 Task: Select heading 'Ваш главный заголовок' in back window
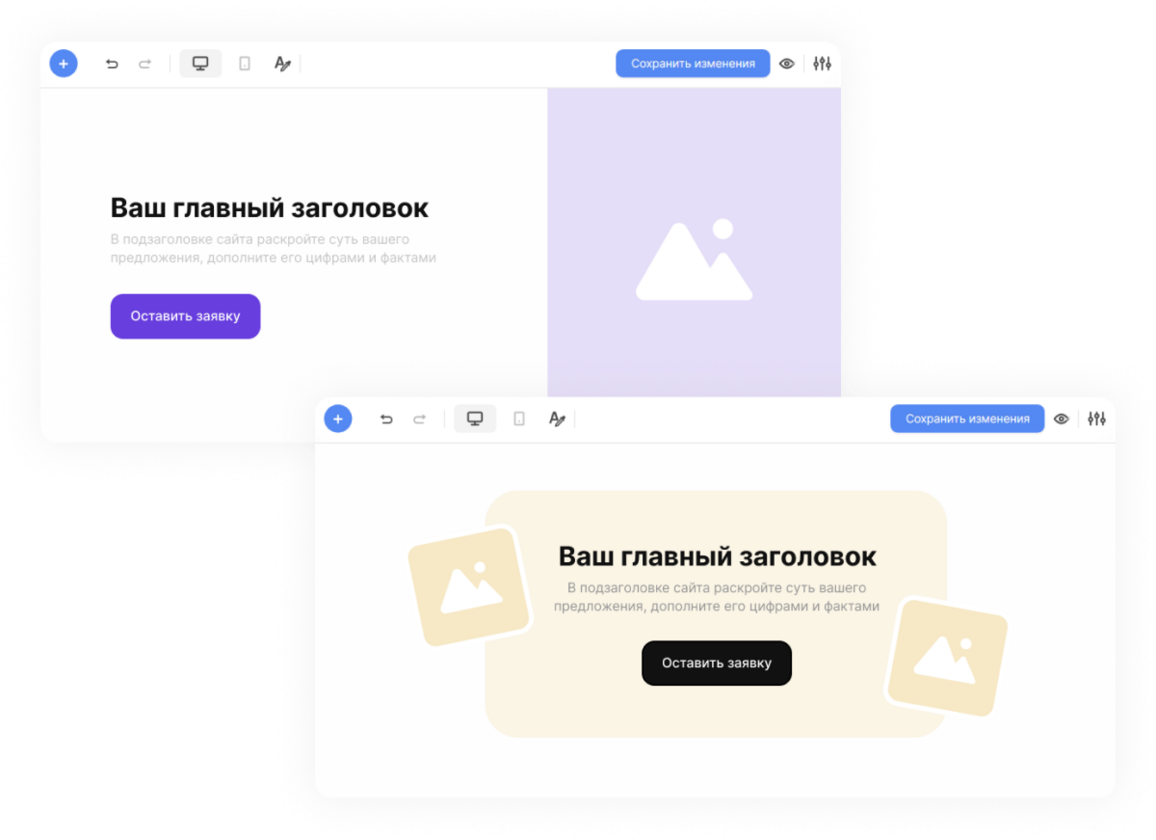(x=269, y=208)
